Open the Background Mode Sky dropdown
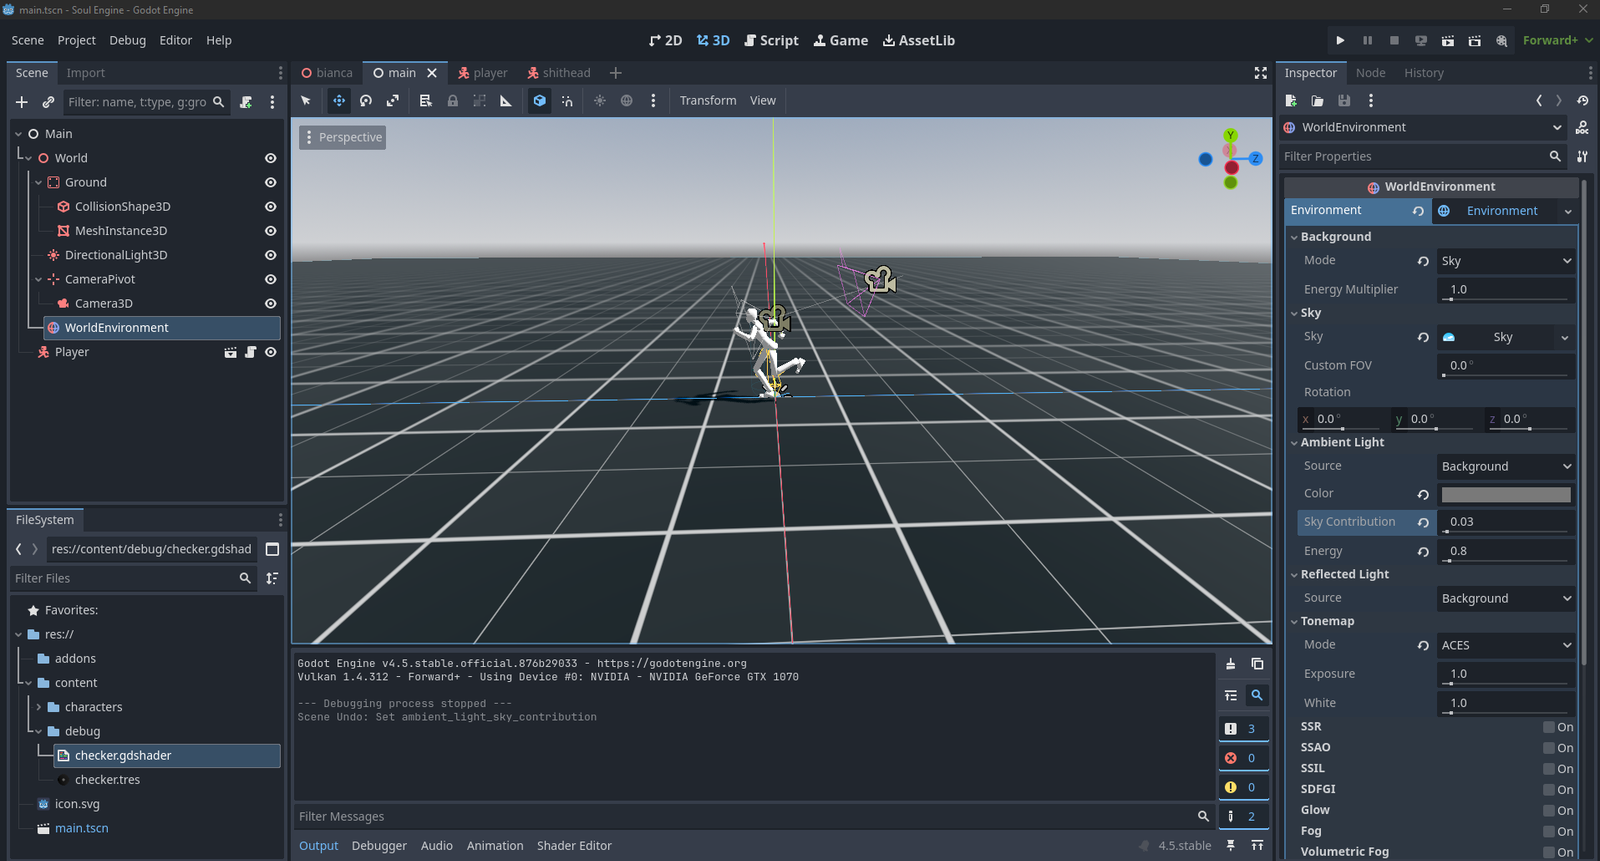The height and width of the screenshot is (861, 1600). click(1505, 261)
